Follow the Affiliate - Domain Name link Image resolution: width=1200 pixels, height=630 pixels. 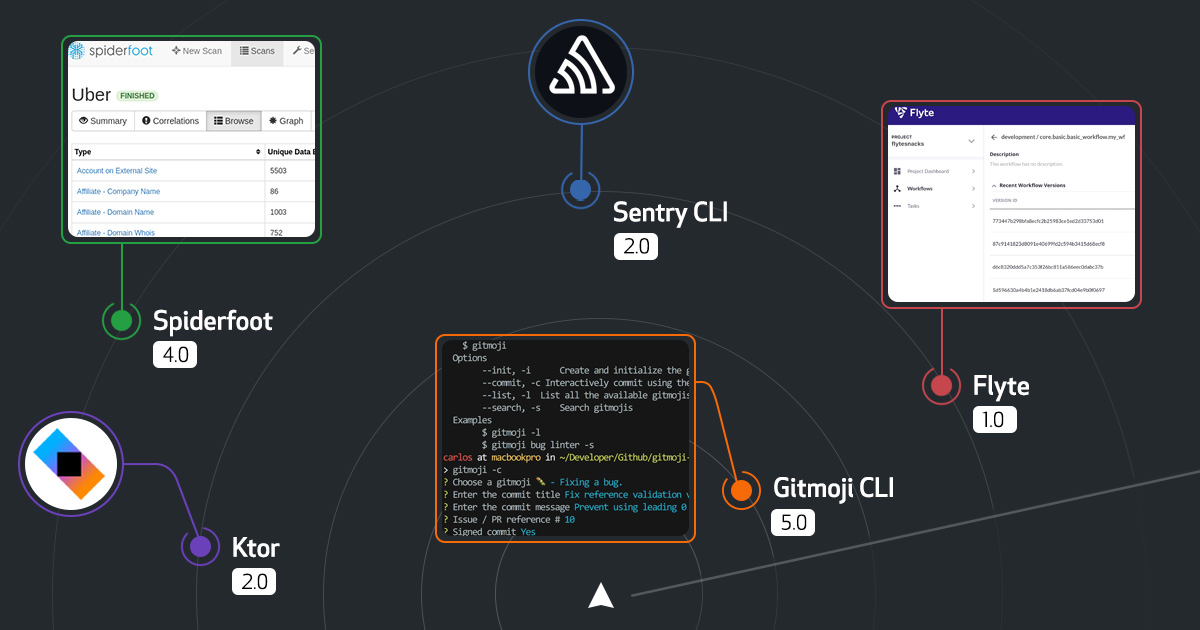click(x=118, y=211)
